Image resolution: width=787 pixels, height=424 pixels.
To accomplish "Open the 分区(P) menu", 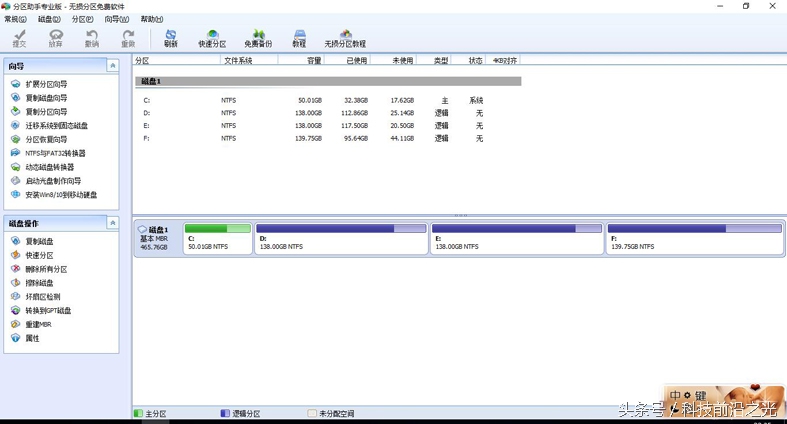I will [82, 19].
